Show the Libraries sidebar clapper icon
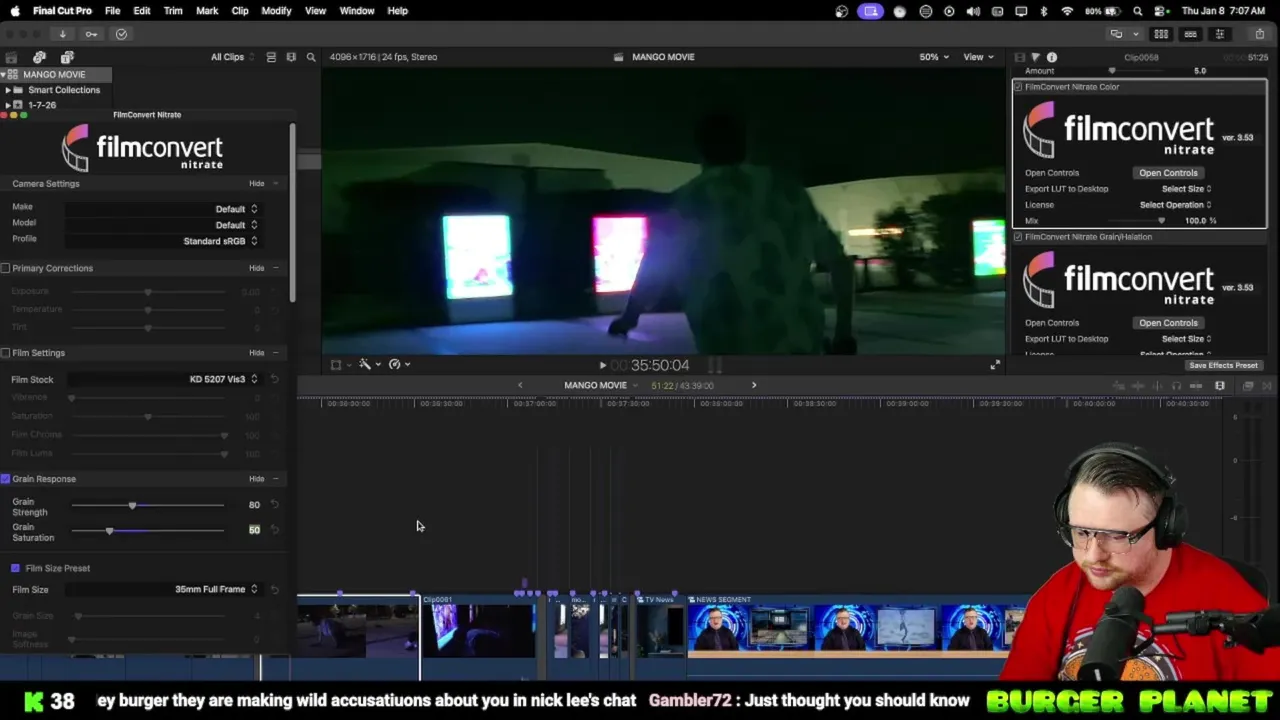Image resolution: width=1280 pixels, height=720 pixels. point(11,57)
